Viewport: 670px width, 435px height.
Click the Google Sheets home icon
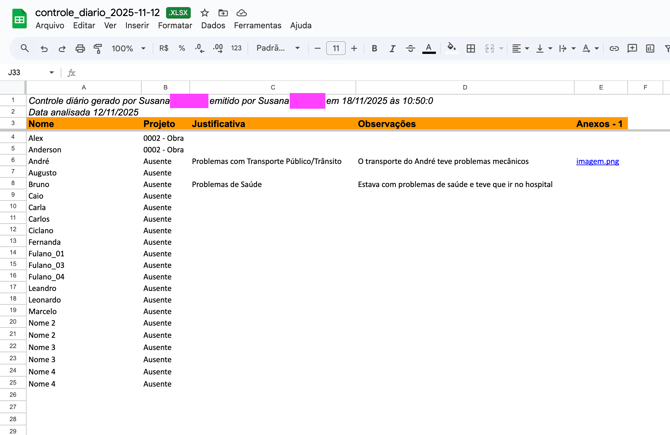point(18,19)
